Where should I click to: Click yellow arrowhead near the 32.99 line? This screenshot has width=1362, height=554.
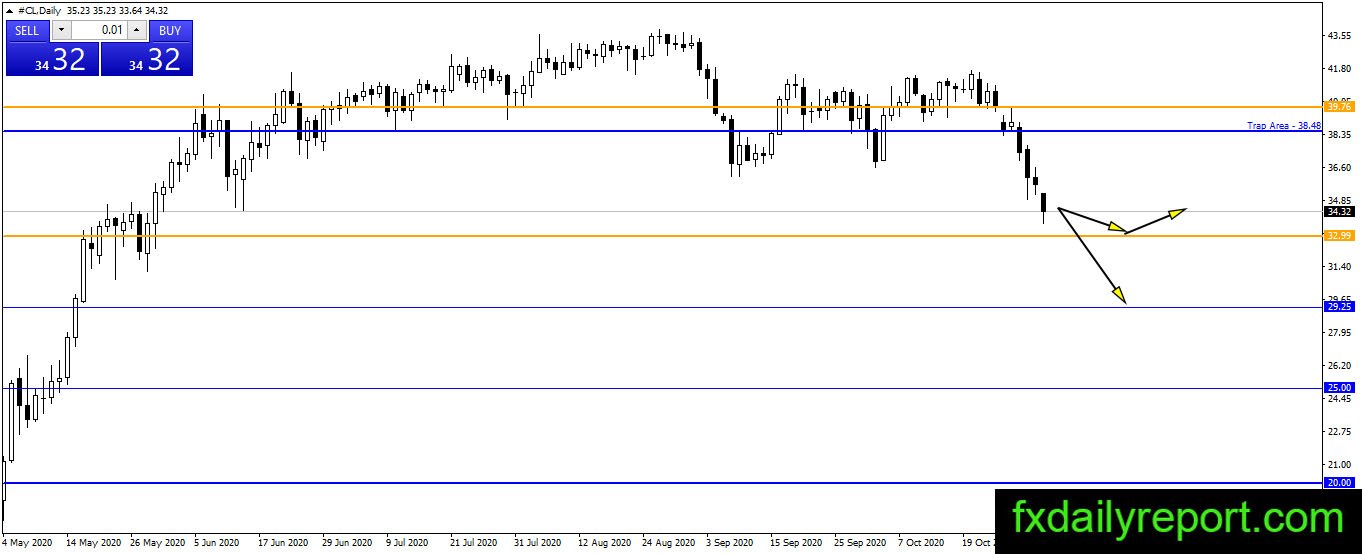[1116, 229]
